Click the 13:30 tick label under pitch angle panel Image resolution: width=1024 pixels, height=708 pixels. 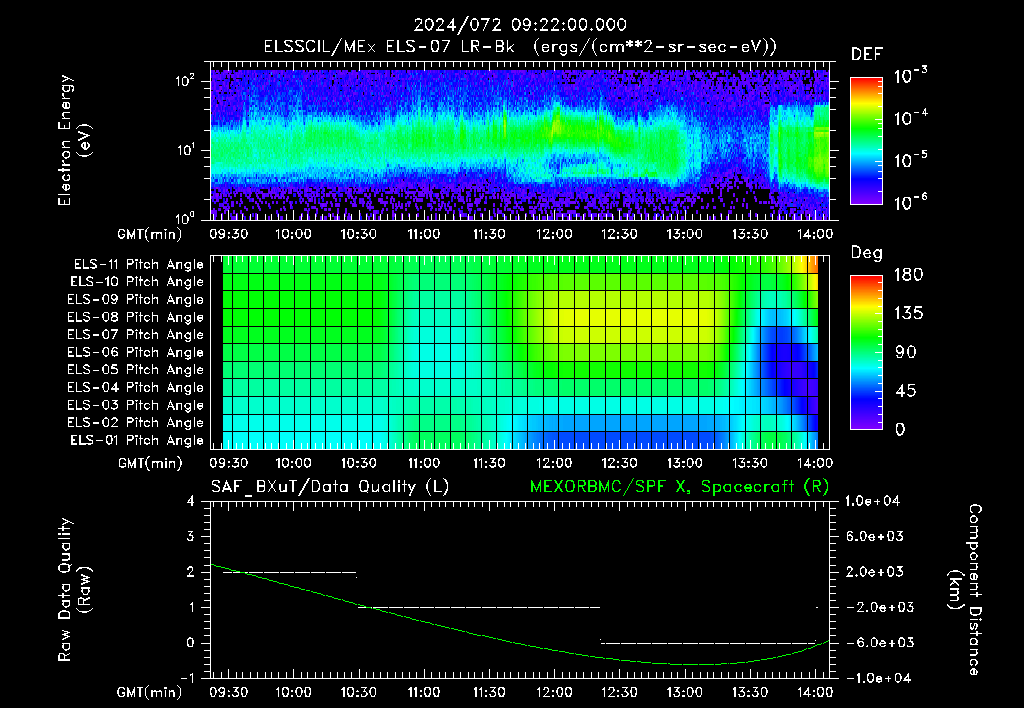[750, 463]
